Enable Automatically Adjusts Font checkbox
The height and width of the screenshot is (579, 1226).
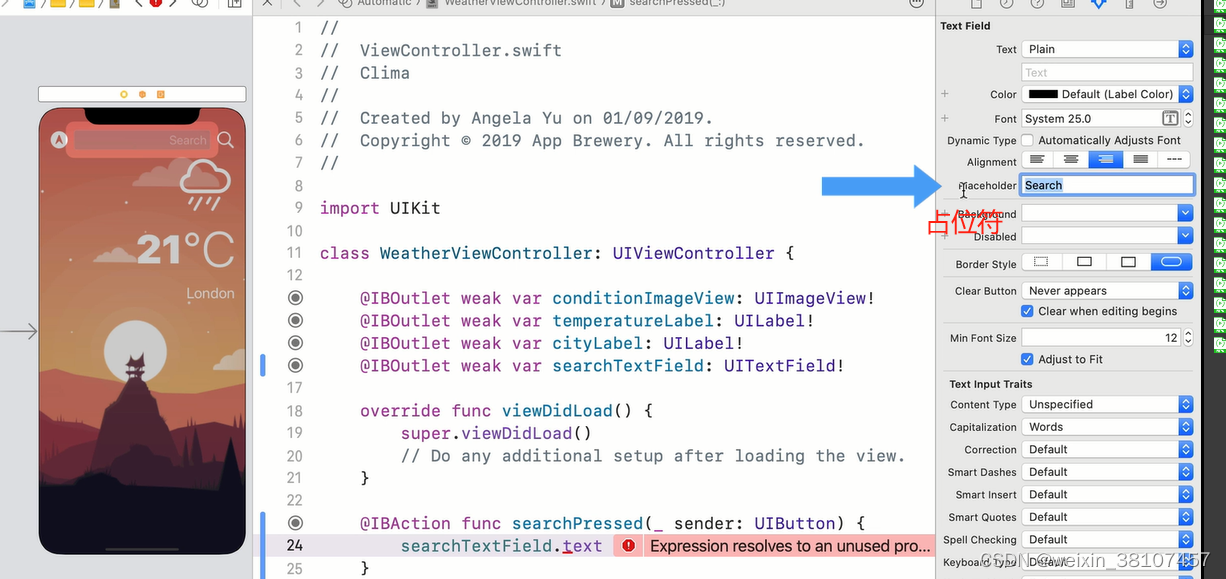(x=1027, y=141)
